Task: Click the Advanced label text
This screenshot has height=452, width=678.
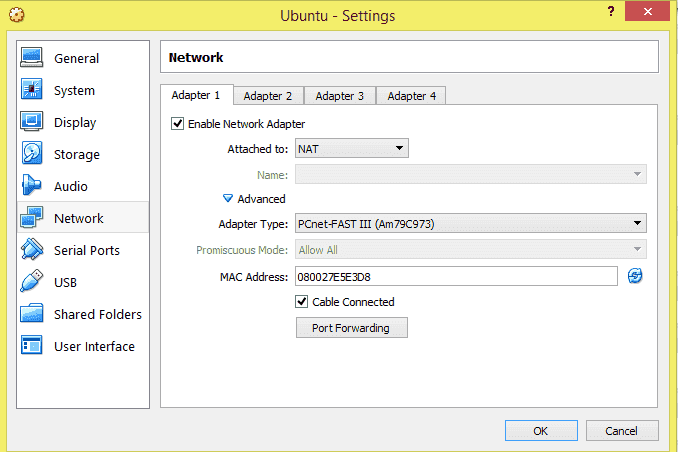Action: click(262, 199)
